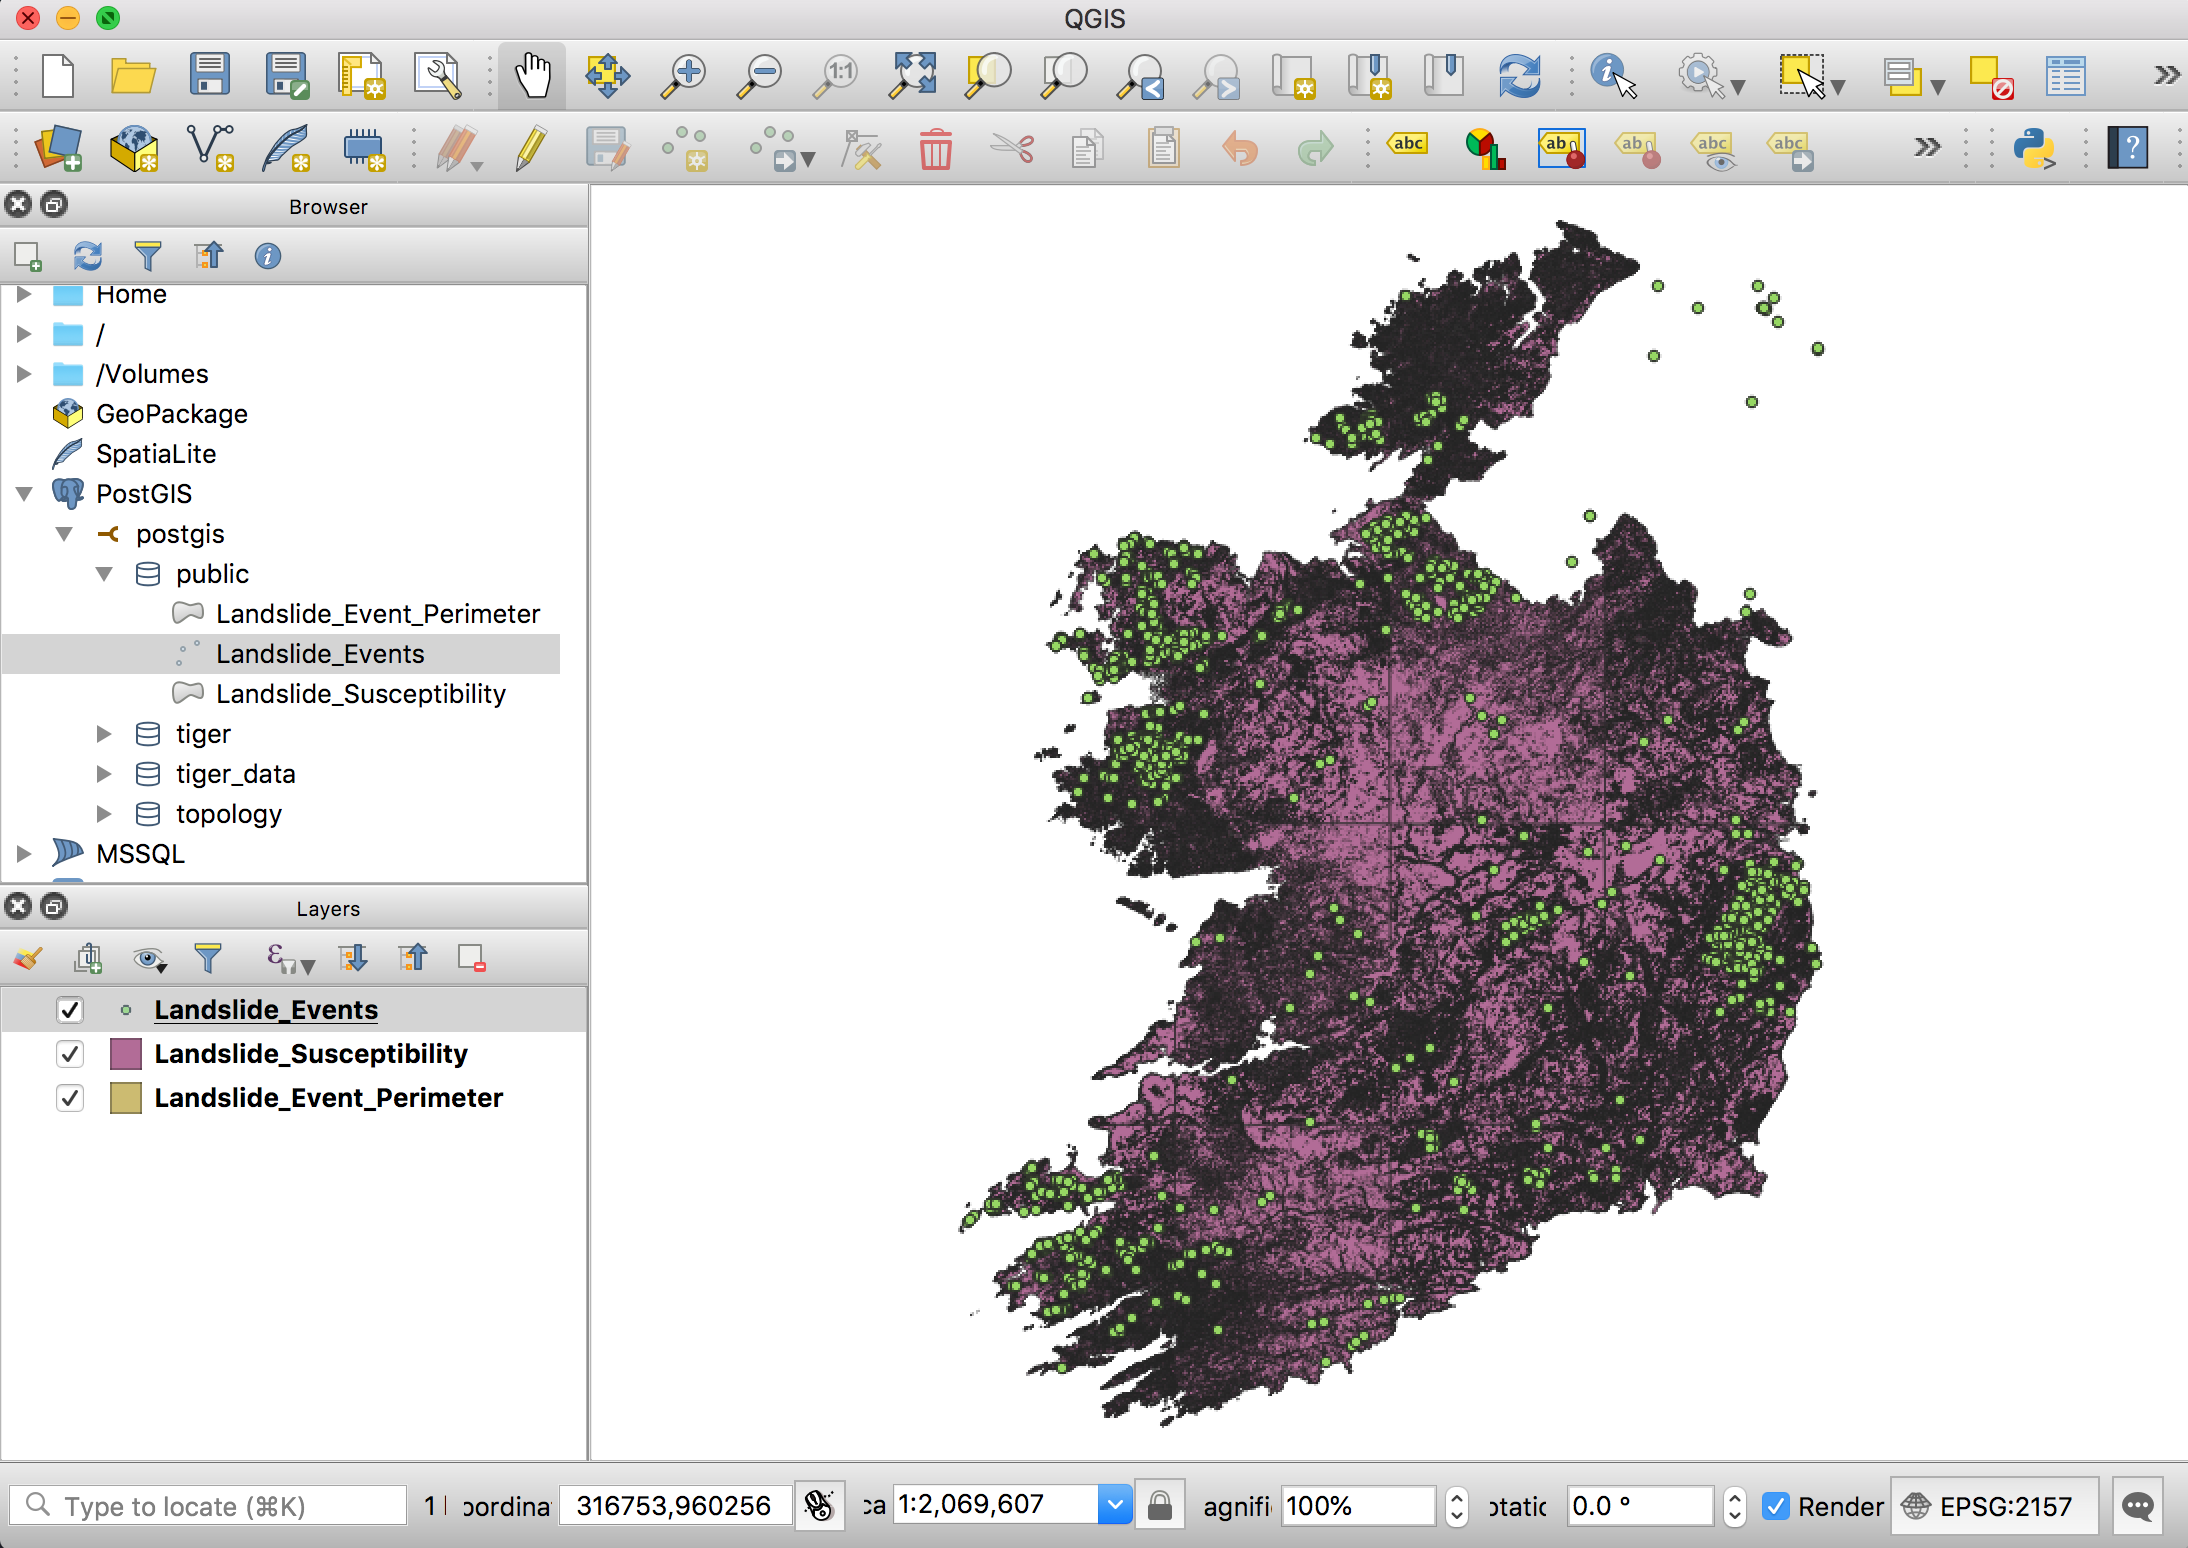Select the Pan Map tool
This screenshot has width=2188, height=1548.
pos(533,75)
